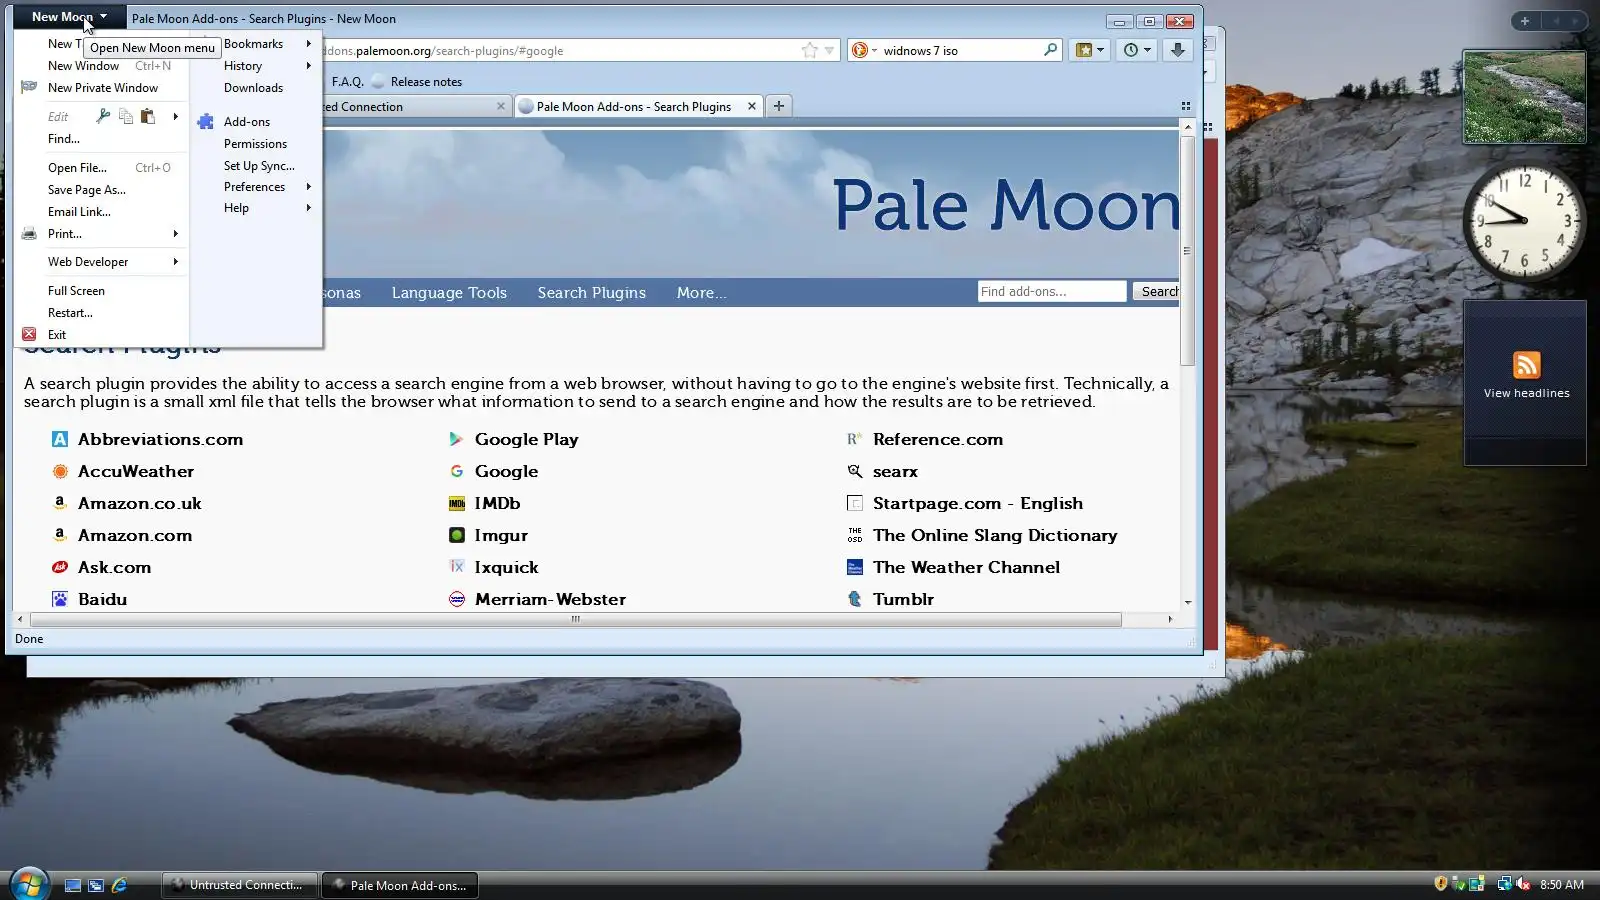Click the tab groups grid icon

[1186, 106]
